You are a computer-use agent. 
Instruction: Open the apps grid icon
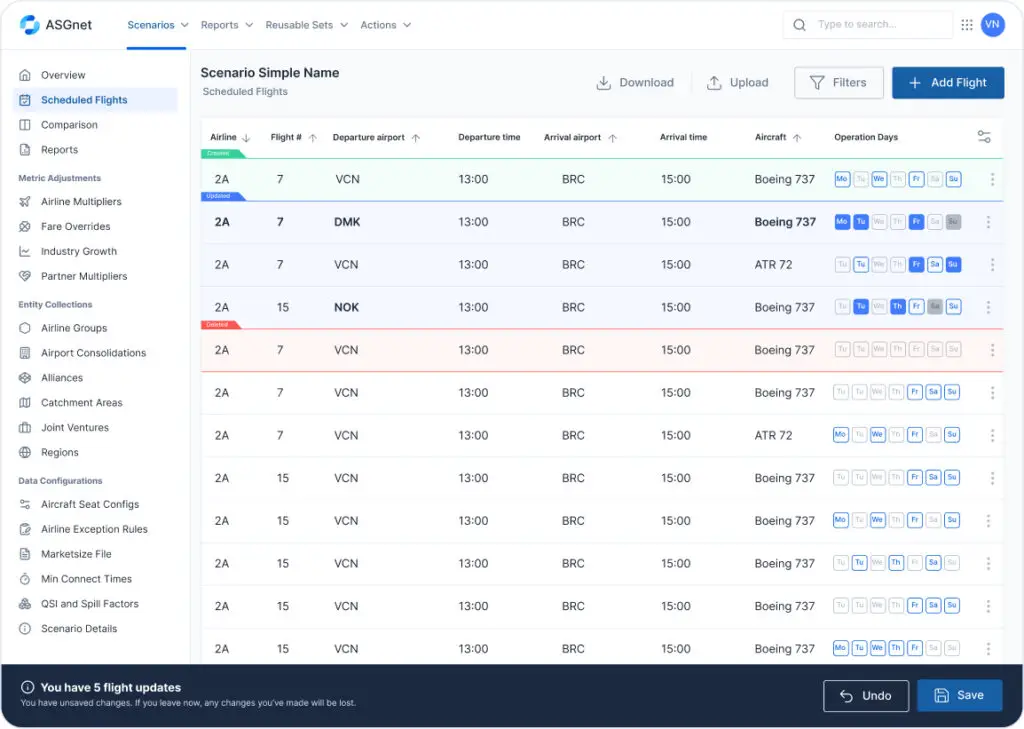[966, 25]
